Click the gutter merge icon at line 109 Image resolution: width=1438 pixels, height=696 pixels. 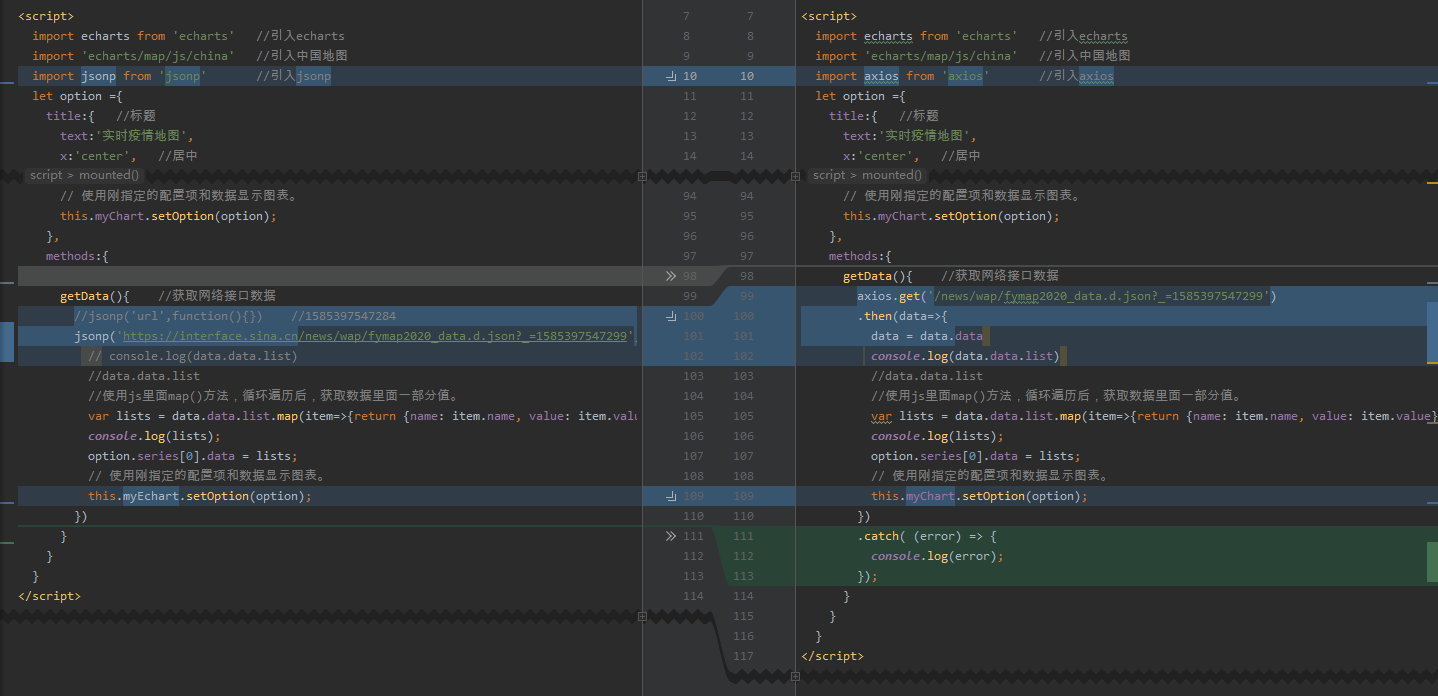pos(671,496)
